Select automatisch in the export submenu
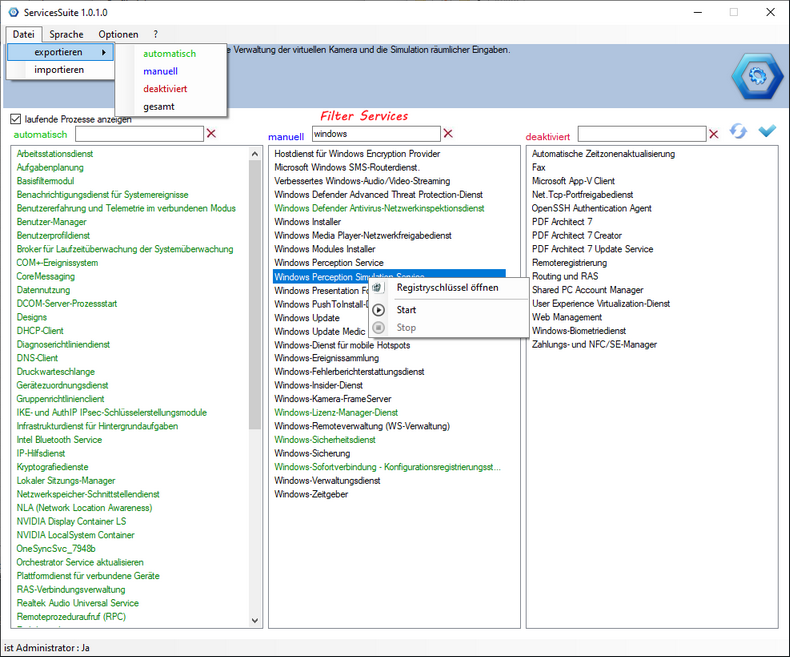This screenshot has height=657, width=790. click(x=169, y=53)
